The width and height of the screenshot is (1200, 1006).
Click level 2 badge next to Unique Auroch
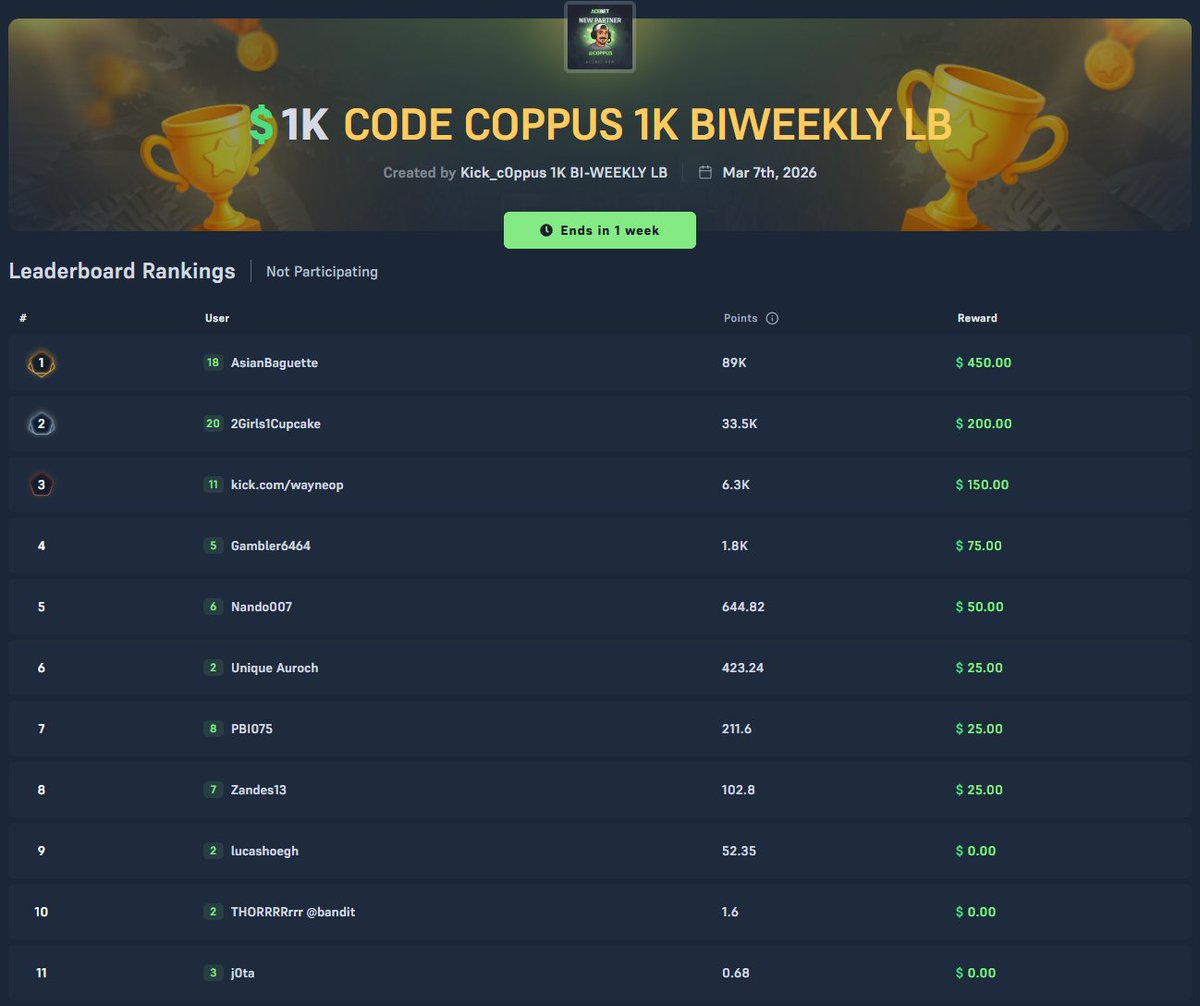tap(213, 668)
